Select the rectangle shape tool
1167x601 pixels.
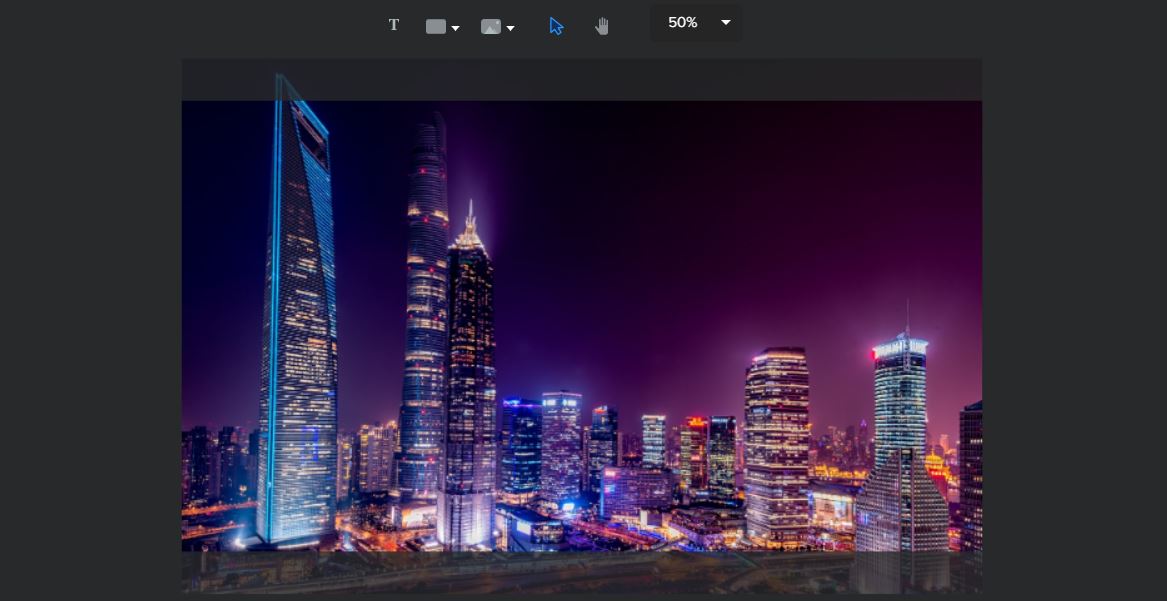point(436,27)
